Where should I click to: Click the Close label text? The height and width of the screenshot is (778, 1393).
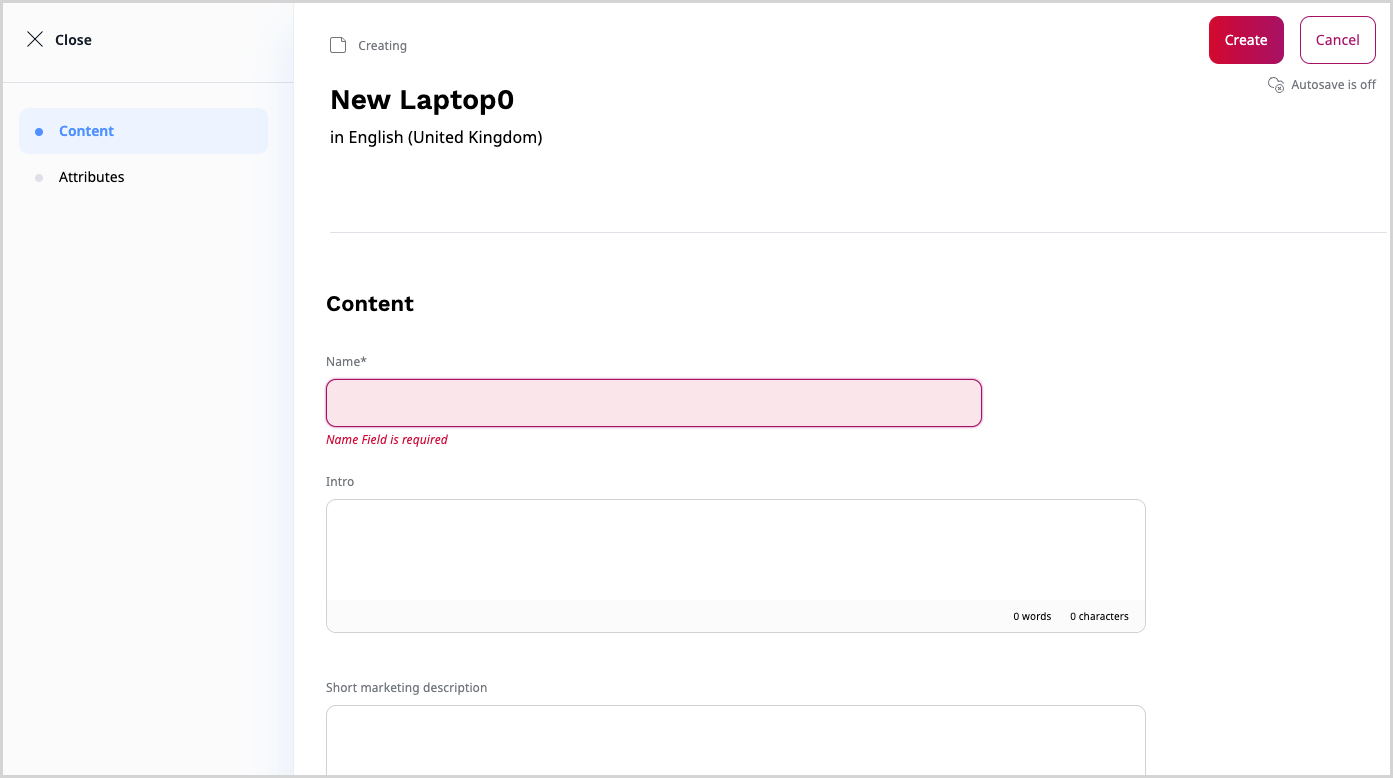pos(73,40)
